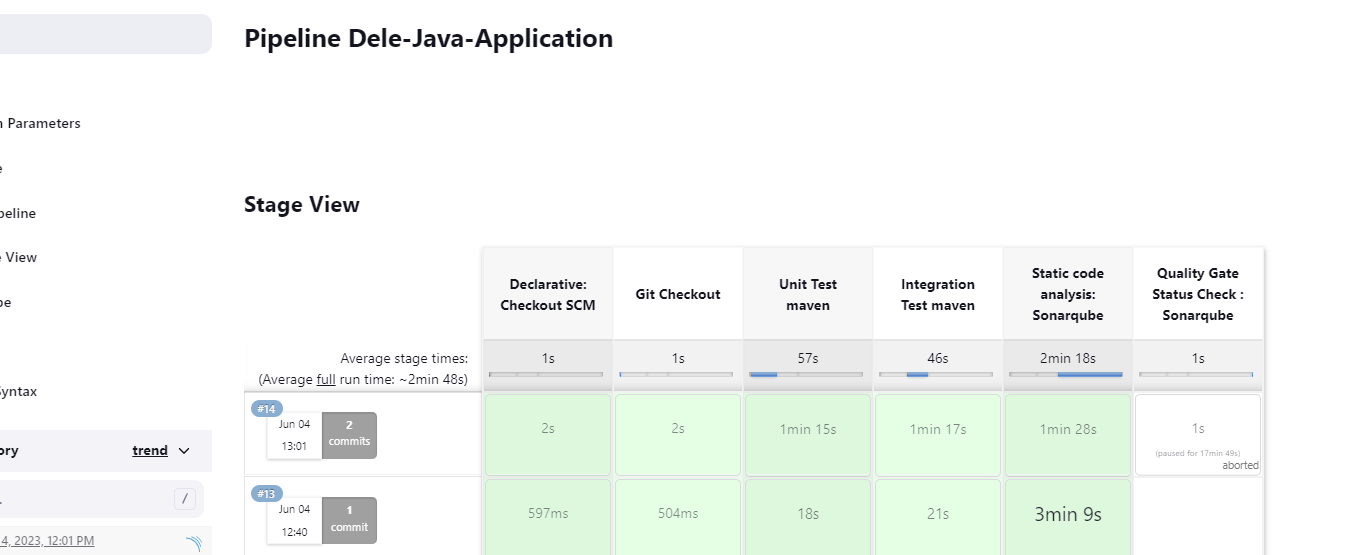Click the Git Checkout 504ms stage cell

[677, 515]
